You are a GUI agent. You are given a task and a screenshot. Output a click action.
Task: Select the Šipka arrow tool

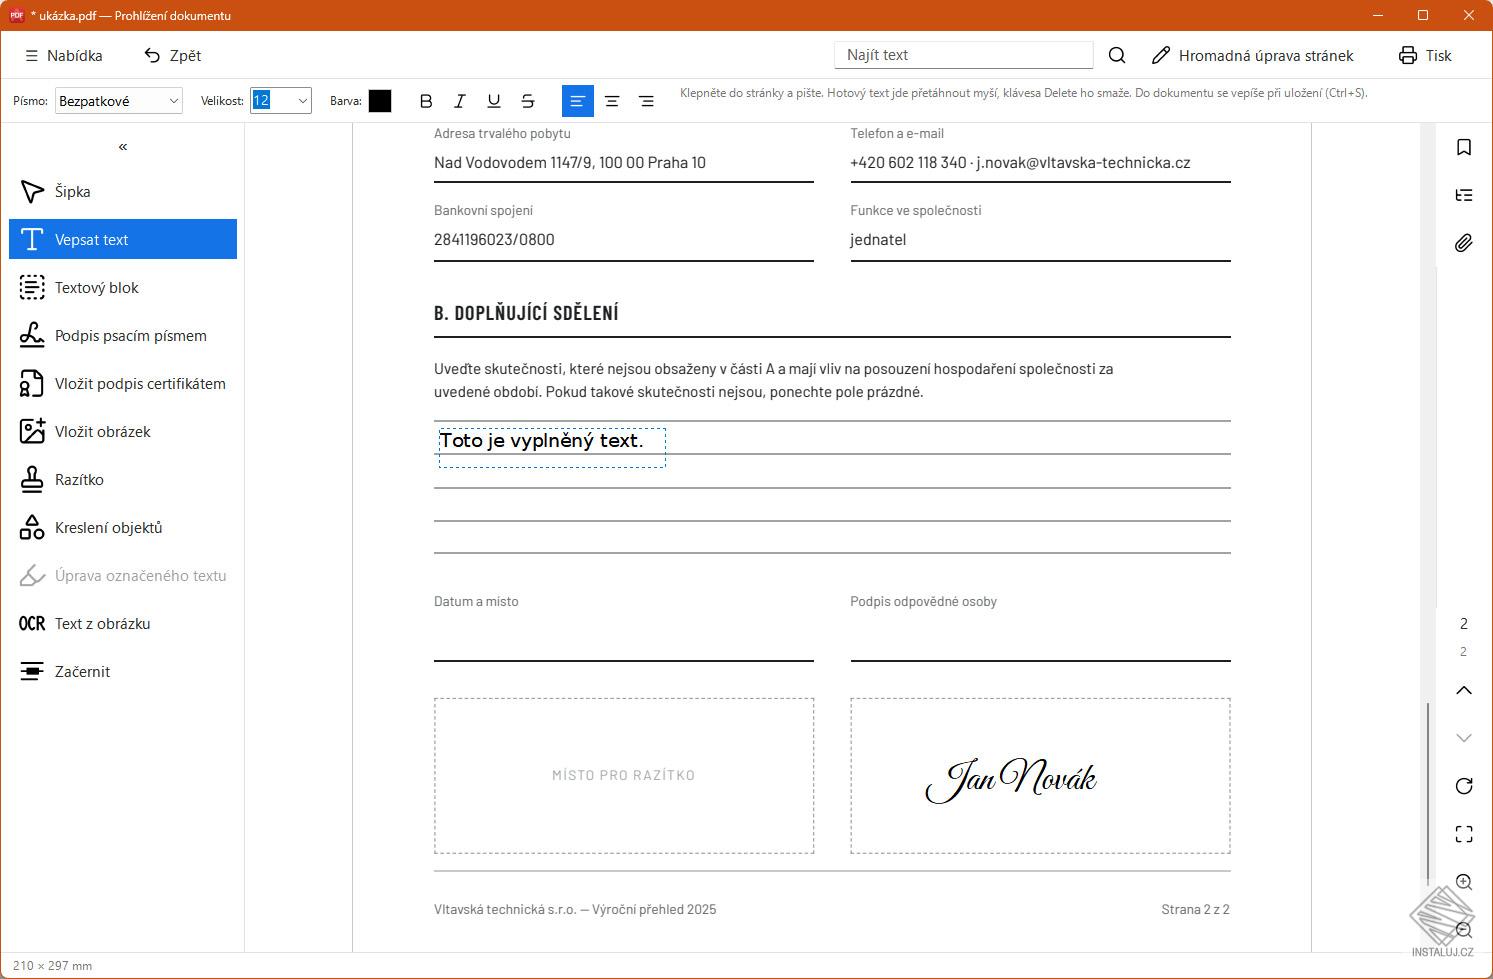click(123, 191)
